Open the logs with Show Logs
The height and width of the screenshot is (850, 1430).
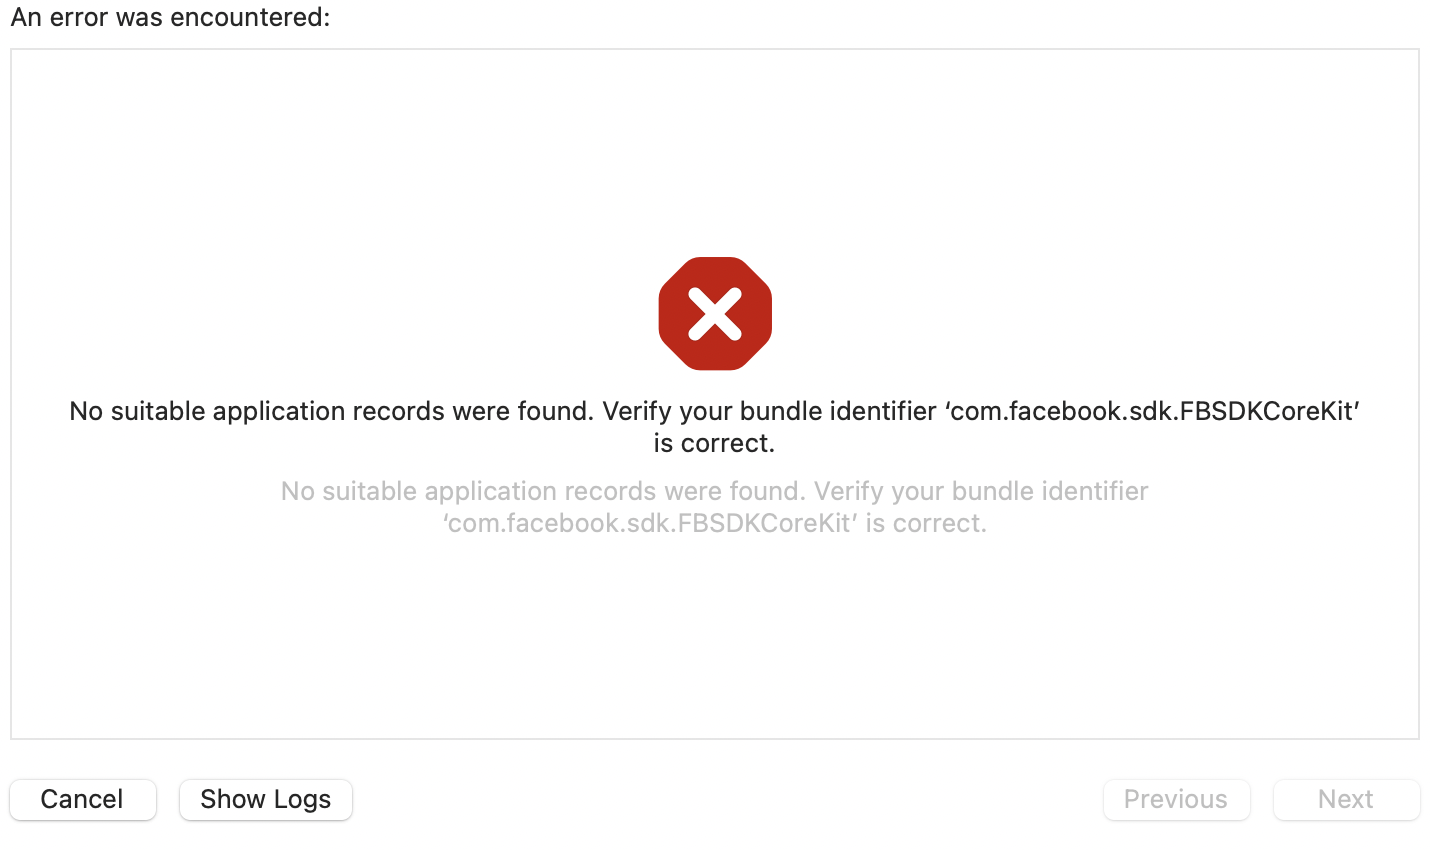(266, 799)
